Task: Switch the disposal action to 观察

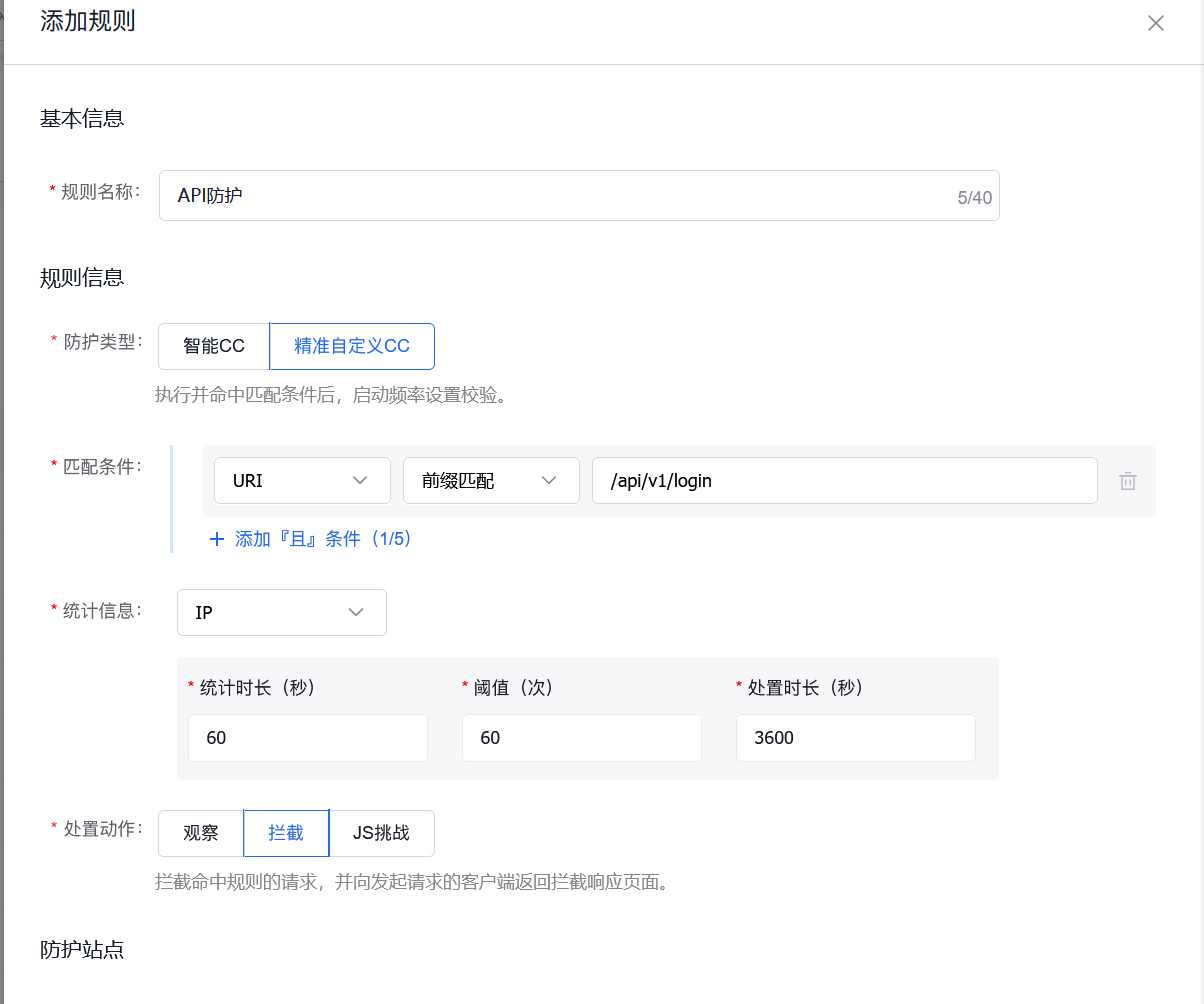Action: [200, 833]
